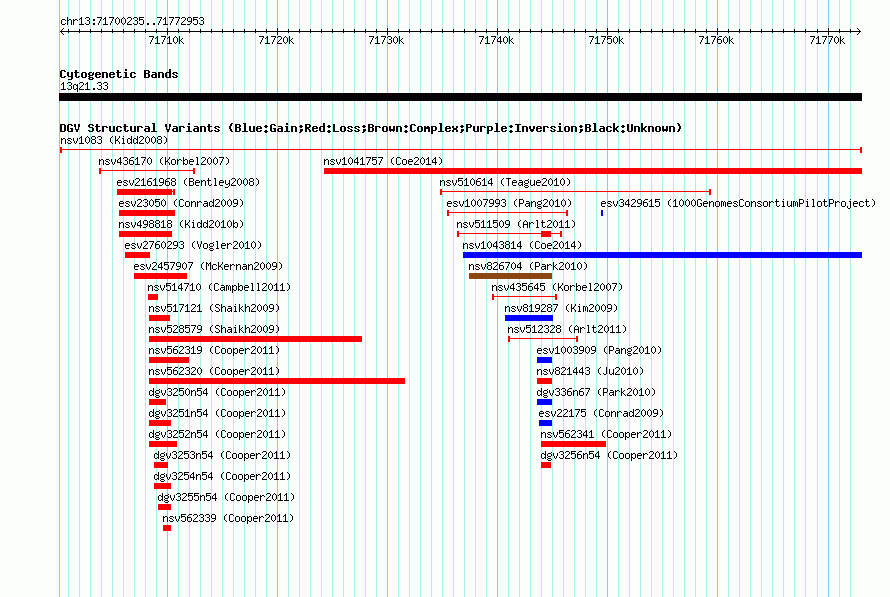
Task: Open the esv2760293 (Vogler2010) label
Action: pos(193,245)
